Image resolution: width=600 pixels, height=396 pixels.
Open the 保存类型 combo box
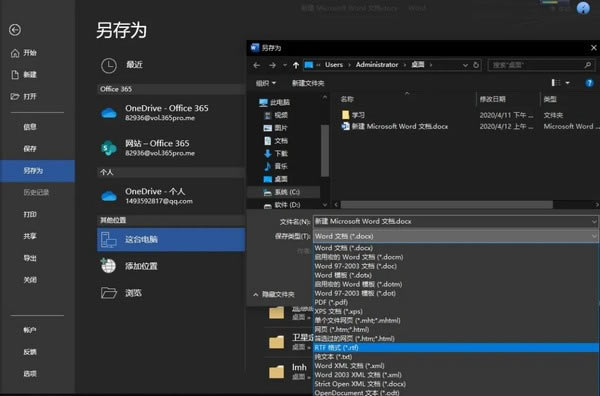point(455,236)
